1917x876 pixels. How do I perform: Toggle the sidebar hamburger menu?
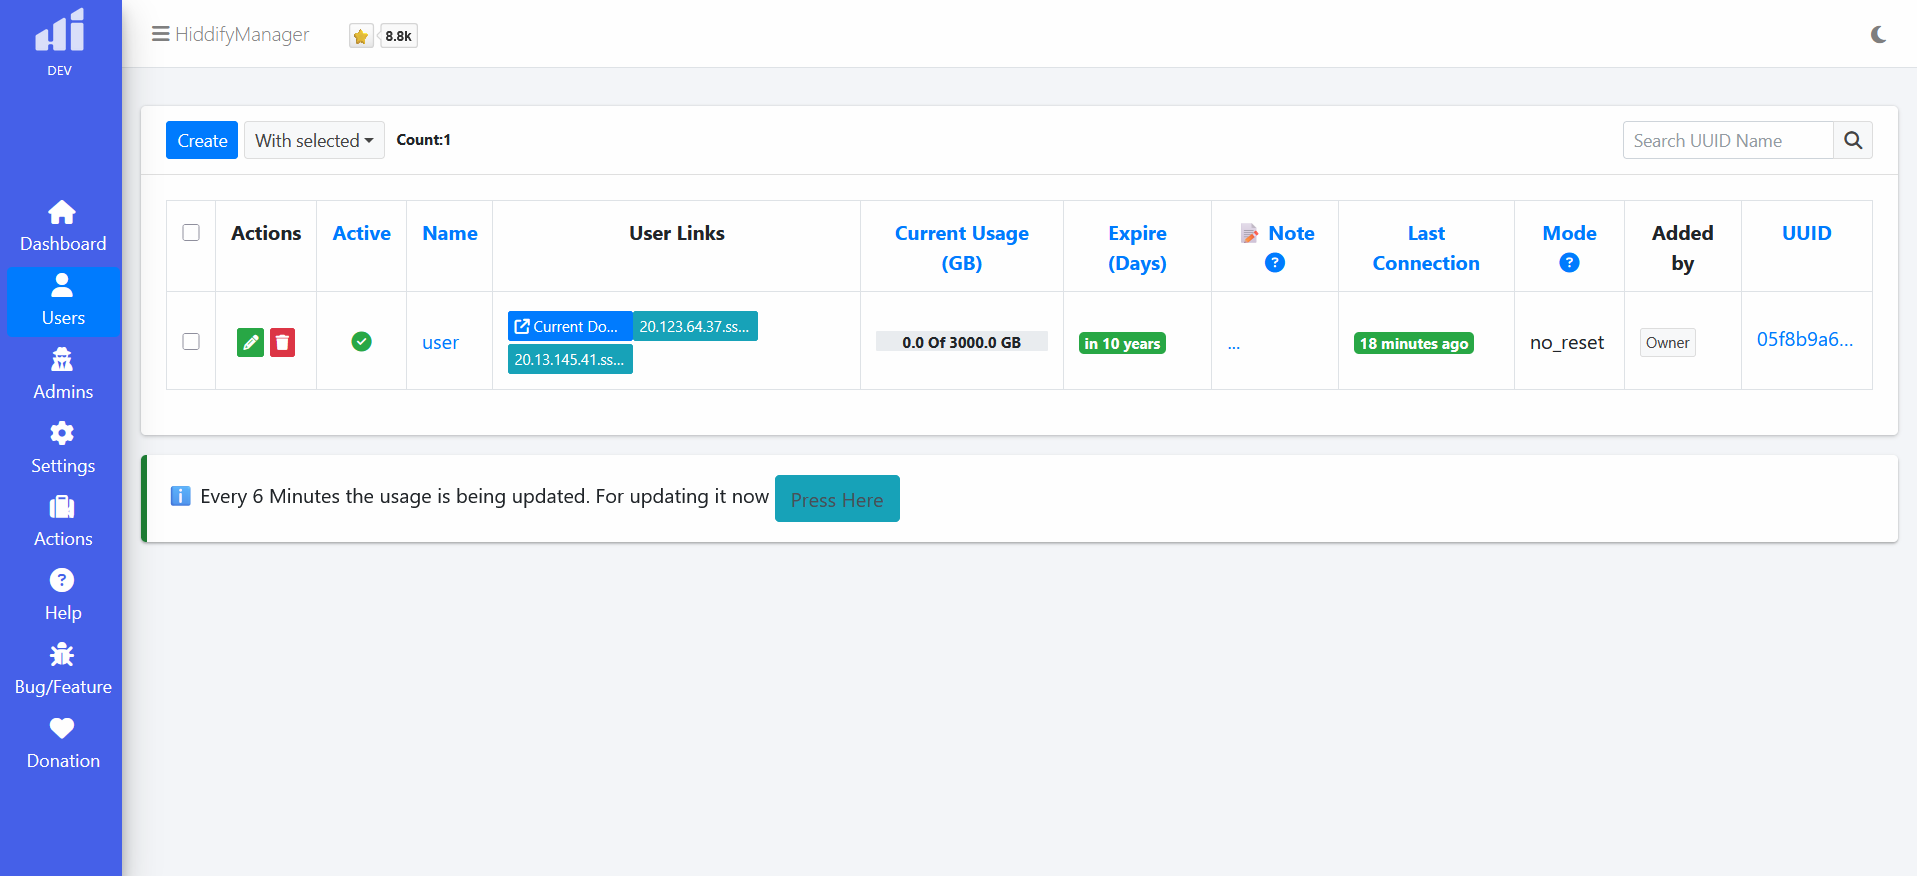coord(160,34)
